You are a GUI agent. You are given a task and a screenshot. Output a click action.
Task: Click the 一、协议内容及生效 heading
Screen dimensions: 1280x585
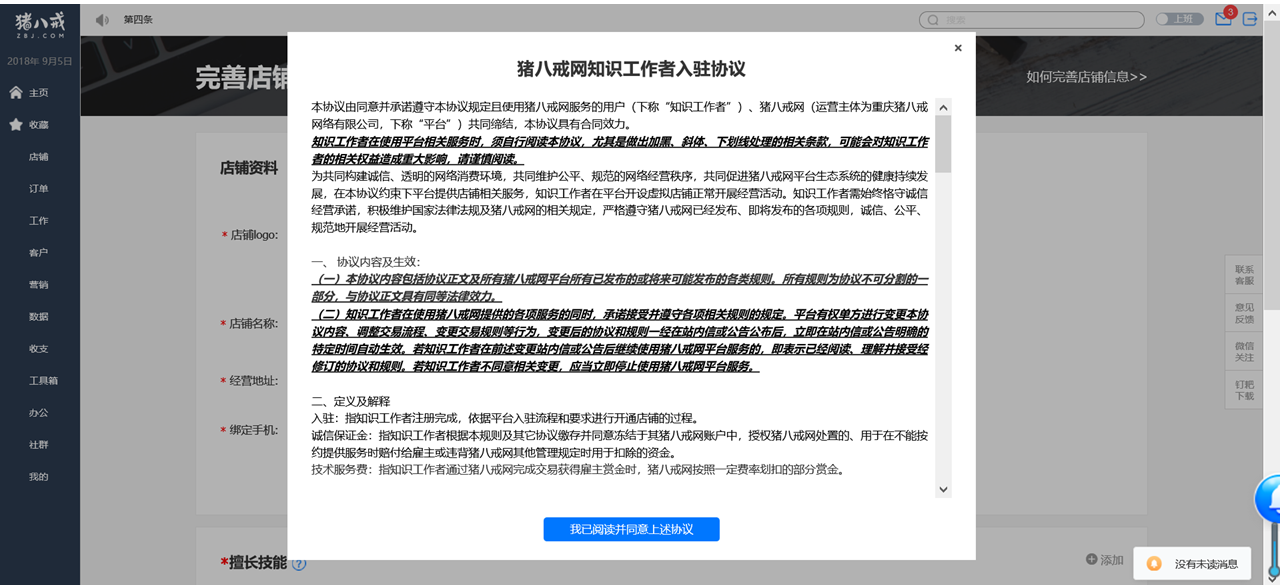click(x=365, y=261)
